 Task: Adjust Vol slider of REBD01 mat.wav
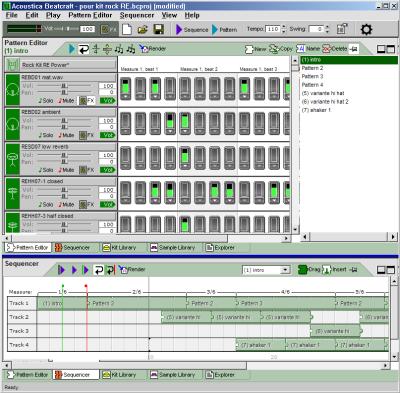click(64, 86)
